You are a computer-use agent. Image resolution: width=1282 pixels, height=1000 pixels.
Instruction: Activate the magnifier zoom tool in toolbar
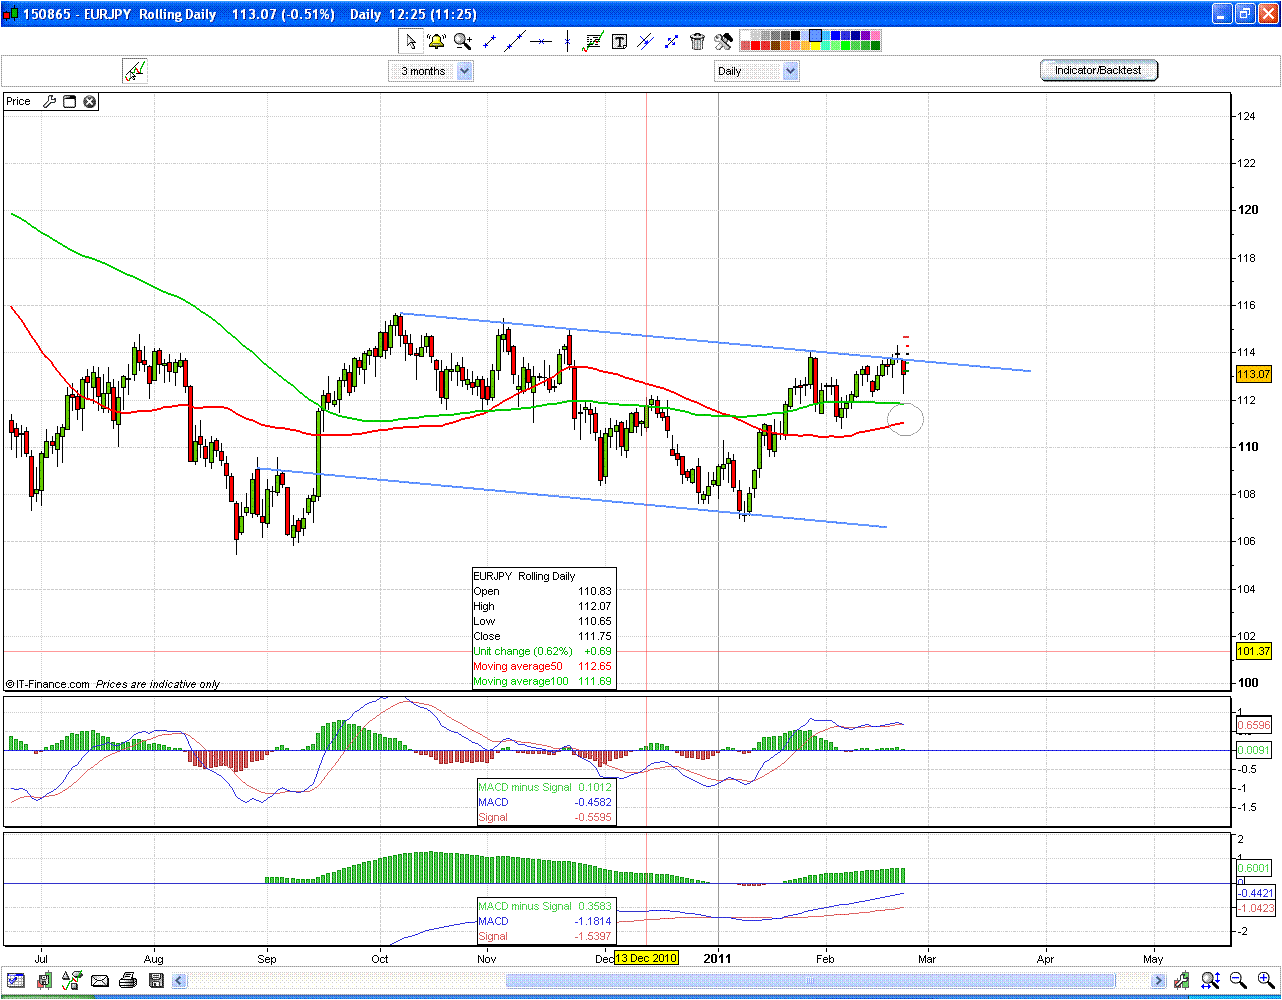[462, 41]
